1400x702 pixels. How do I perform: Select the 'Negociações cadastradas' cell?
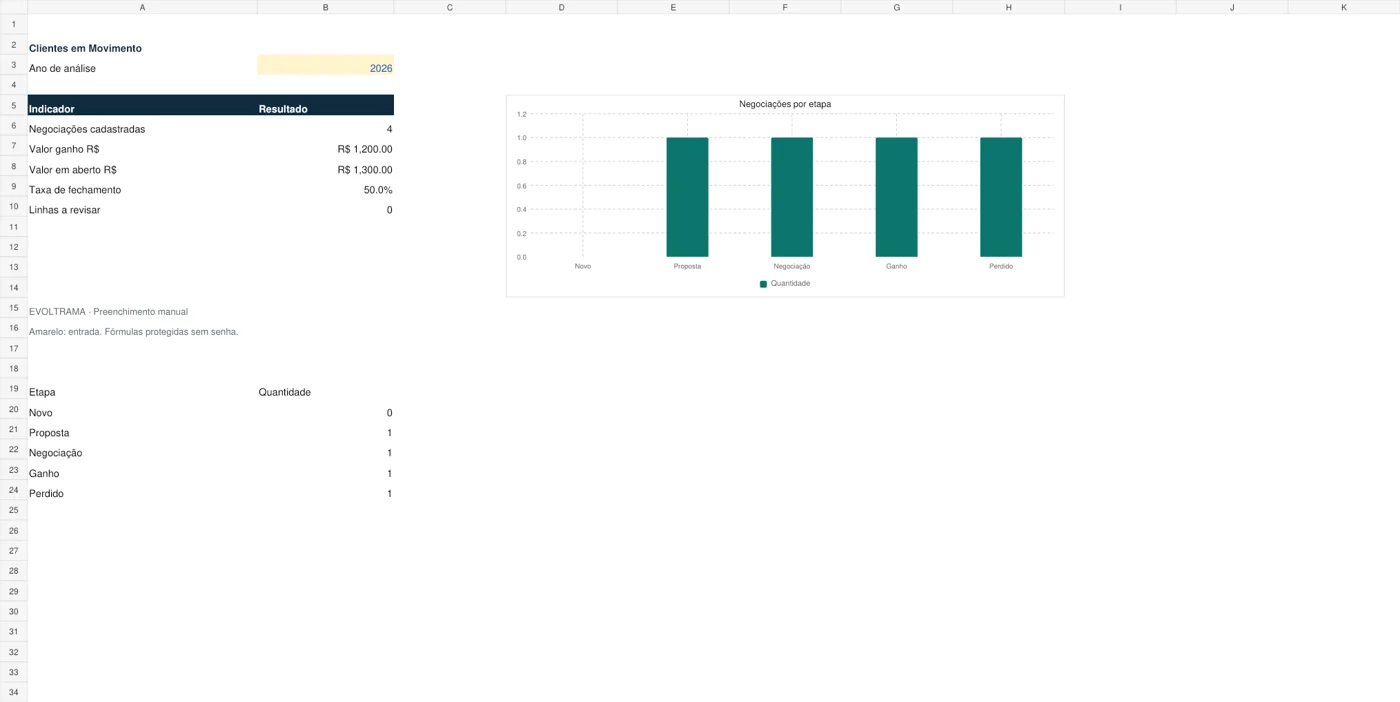(x=142, y=126)
